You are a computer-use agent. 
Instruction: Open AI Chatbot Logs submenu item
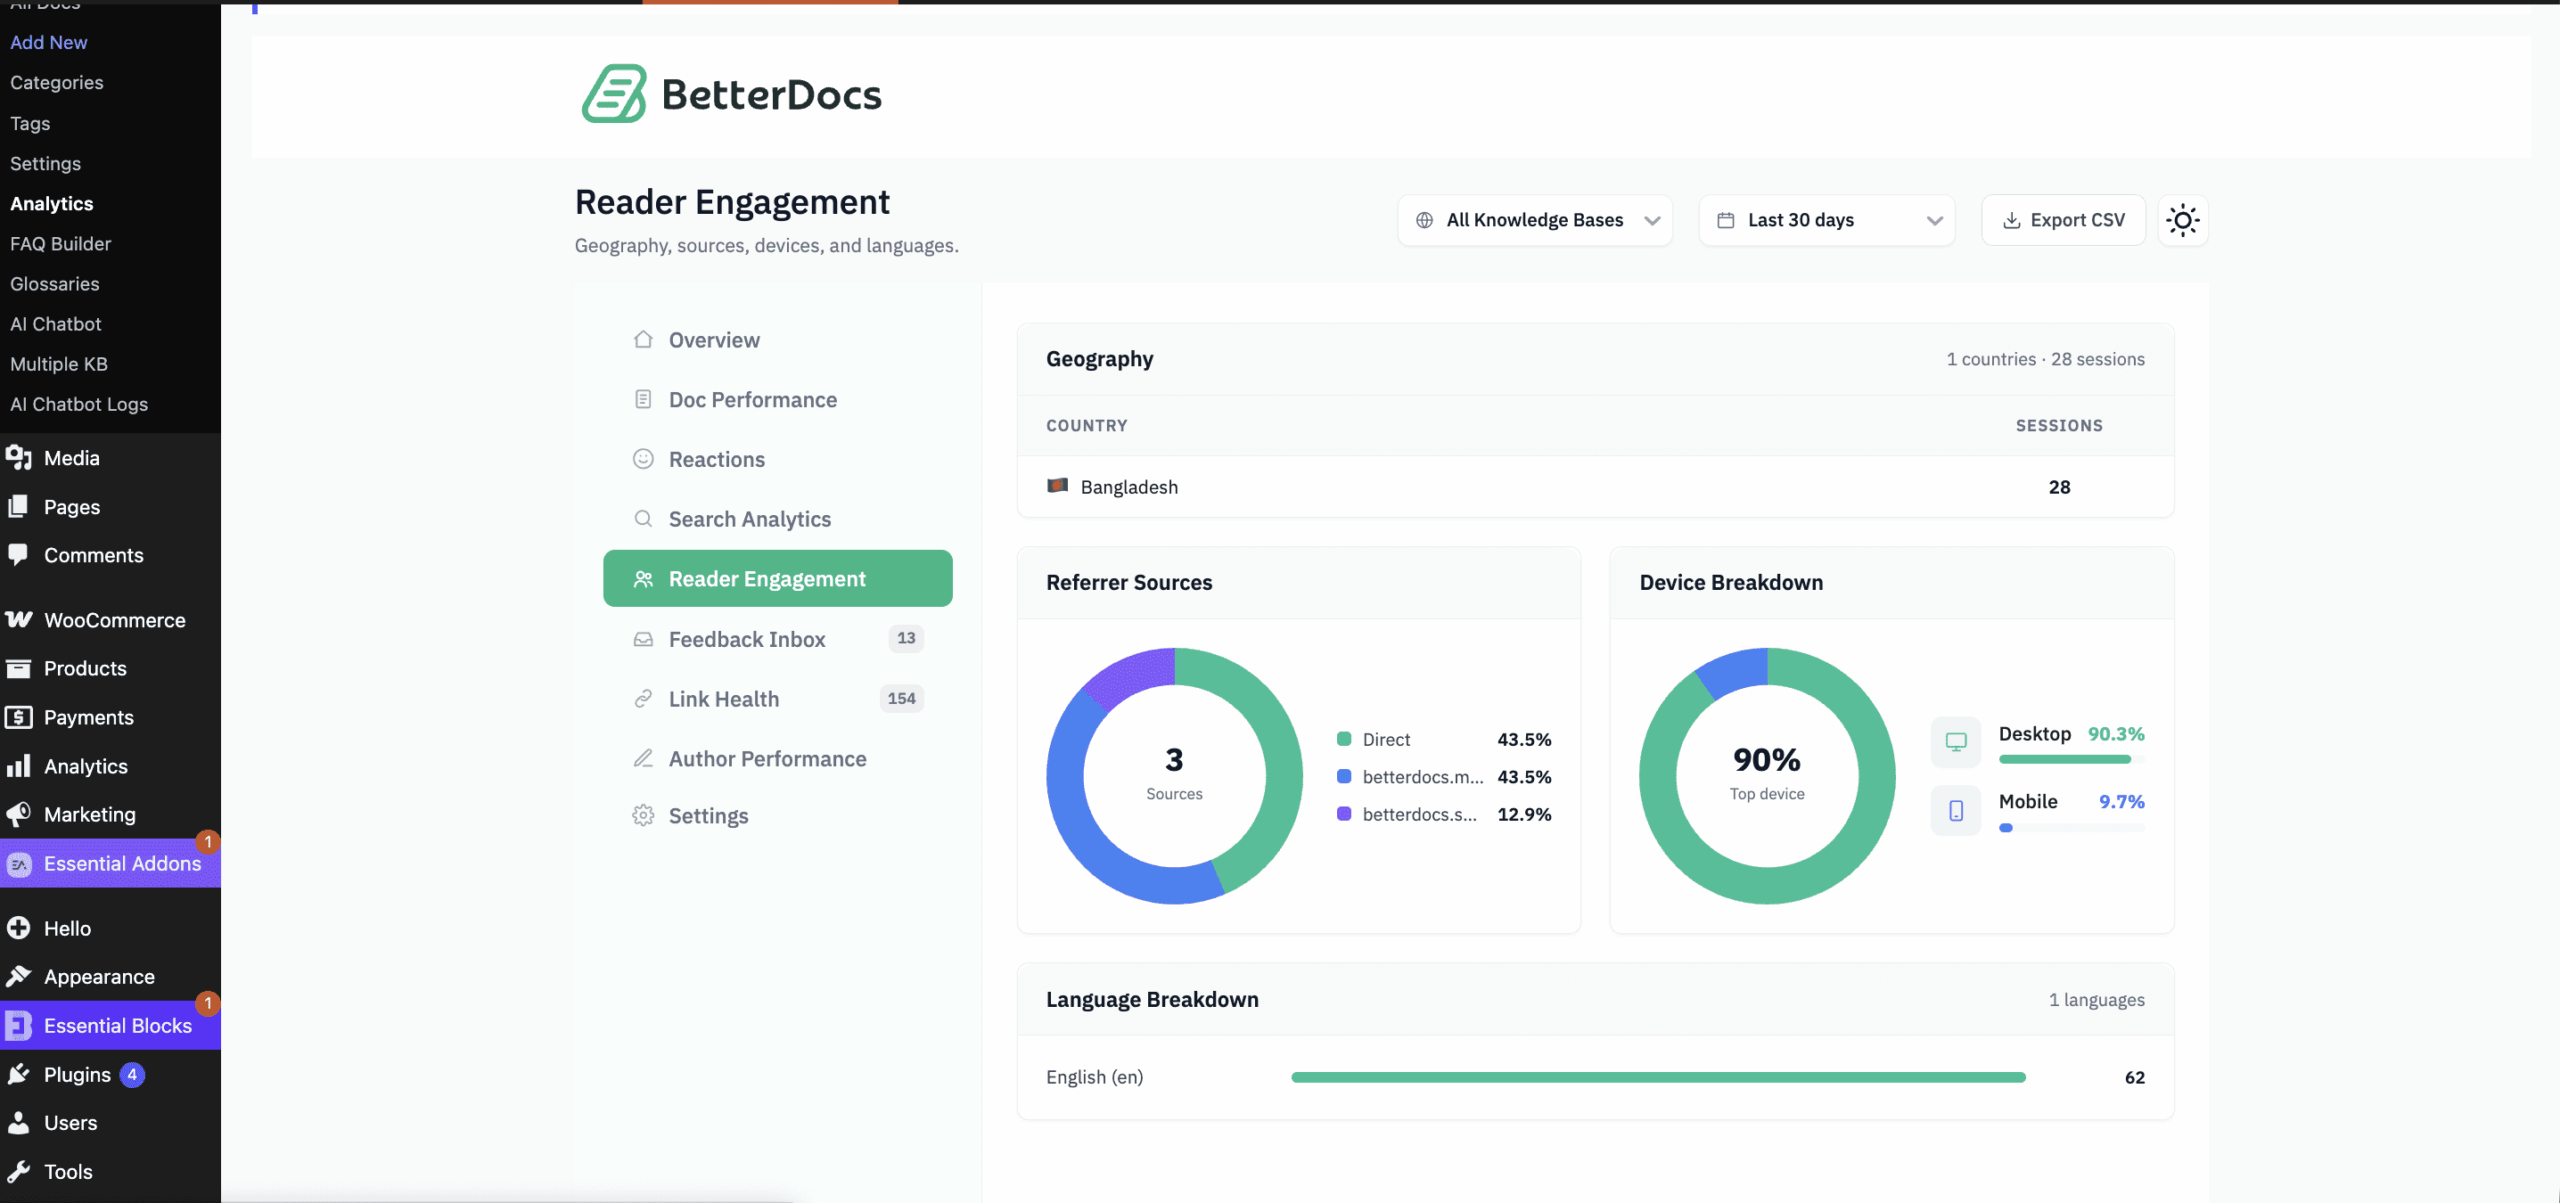(x=79, y=404)
